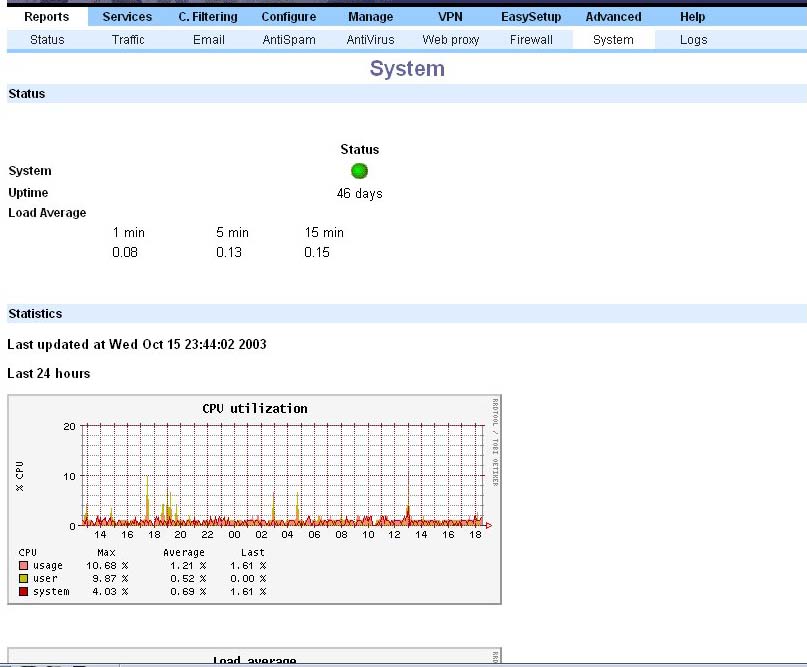The width and height of the screenshot is (807, 667).
Task: Click the CPU utilization graph
Action: 254,499
